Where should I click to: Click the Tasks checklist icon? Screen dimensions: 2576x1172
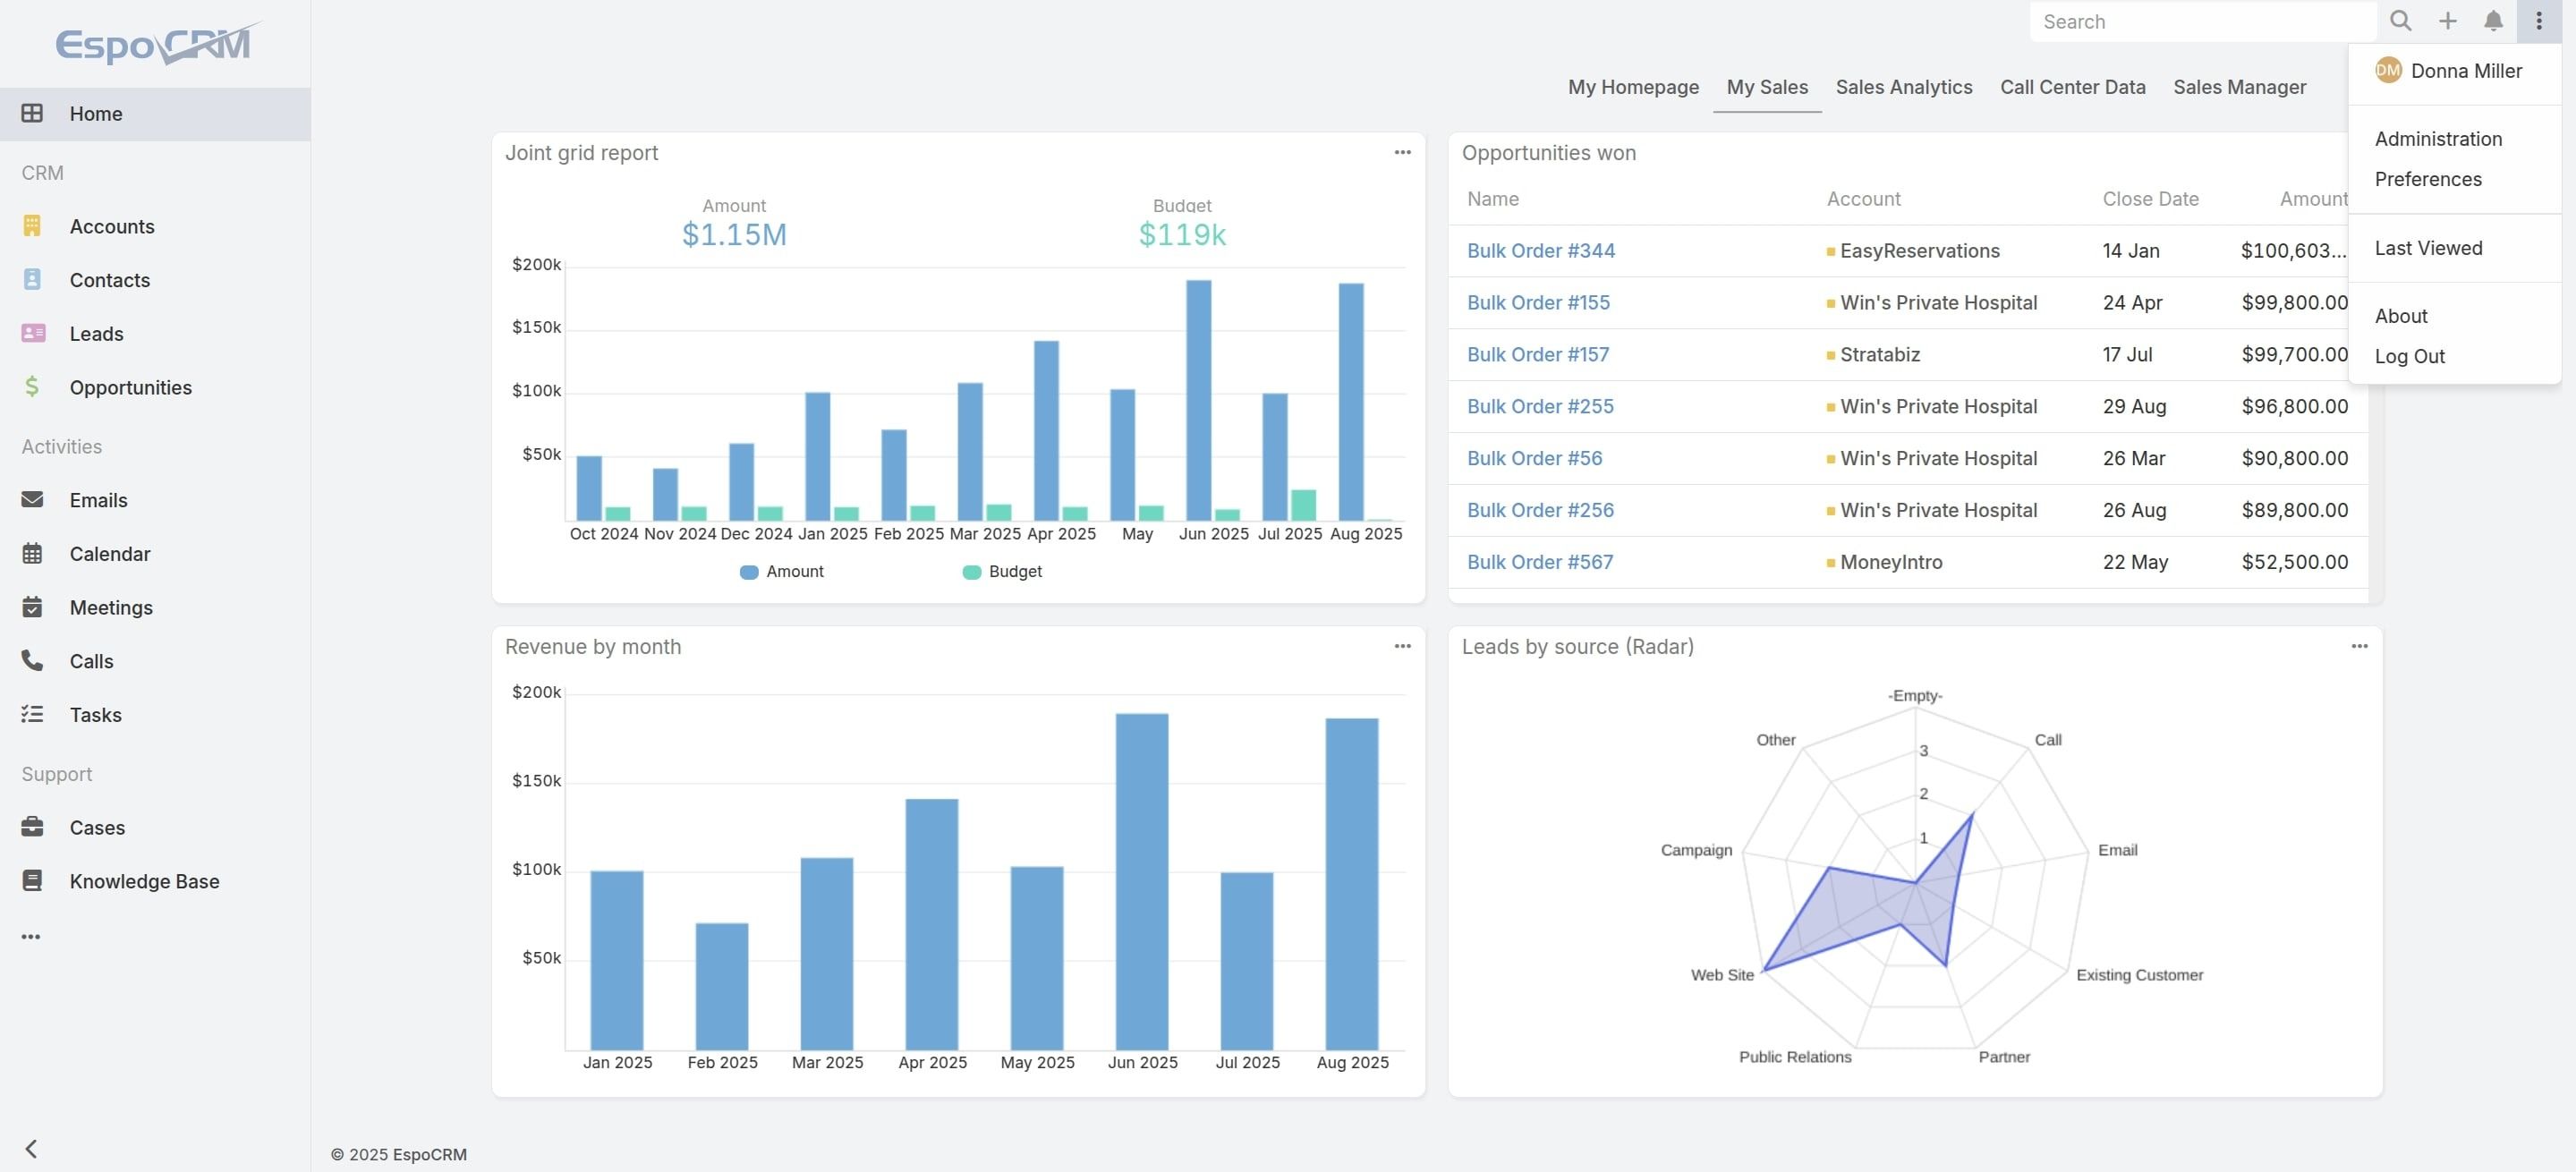pyautogui.click(x=32, y=714)
